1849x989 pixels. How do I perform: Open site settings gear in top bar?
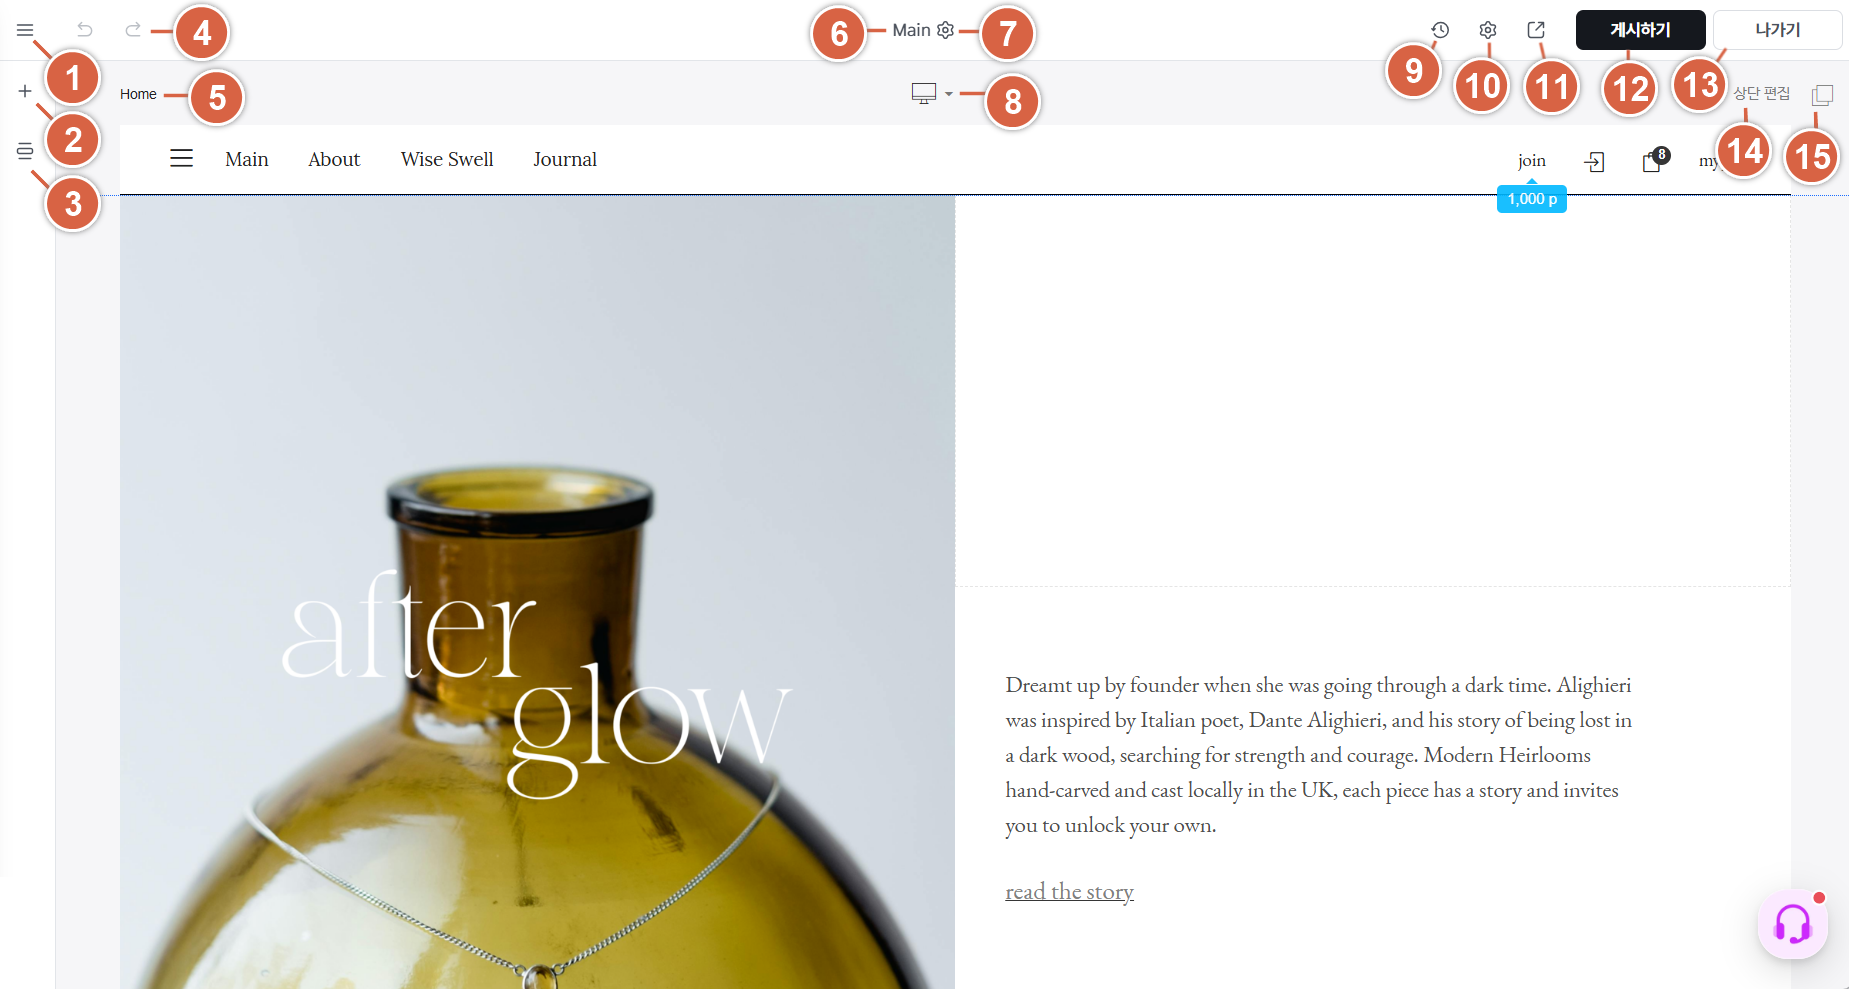(1488, 30)
